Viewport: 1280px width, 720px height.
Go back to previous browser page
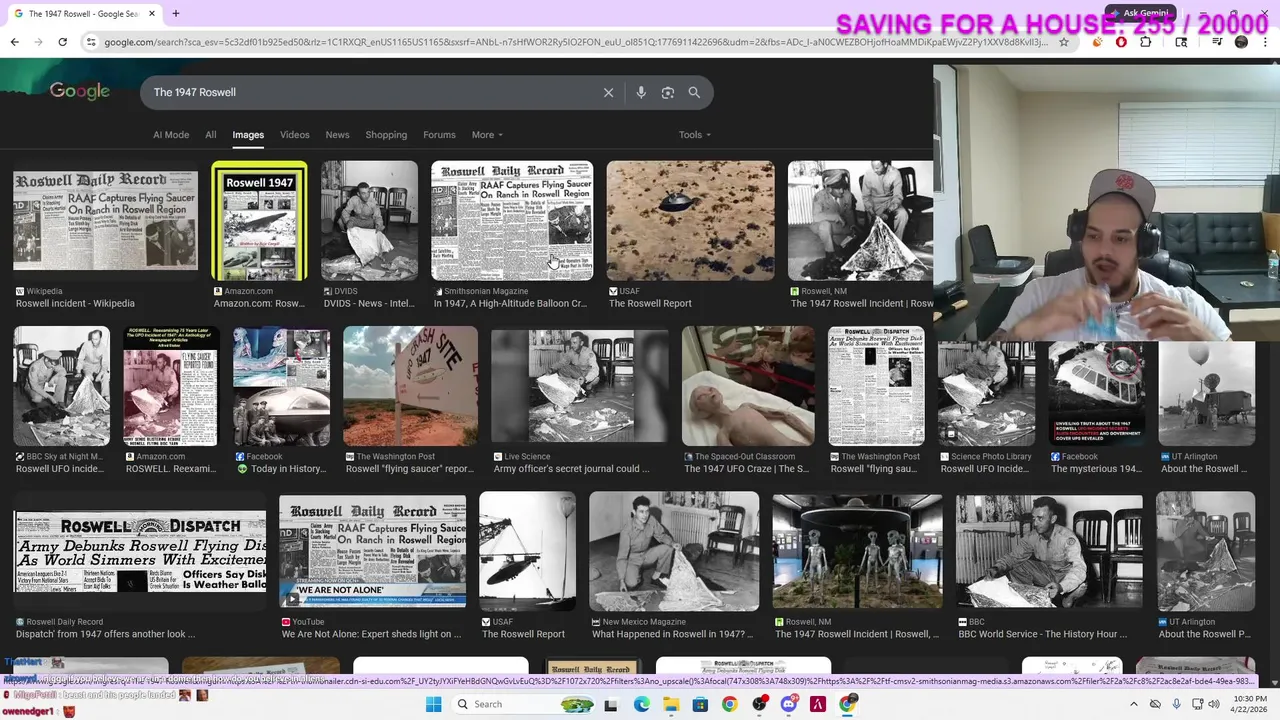14,42
